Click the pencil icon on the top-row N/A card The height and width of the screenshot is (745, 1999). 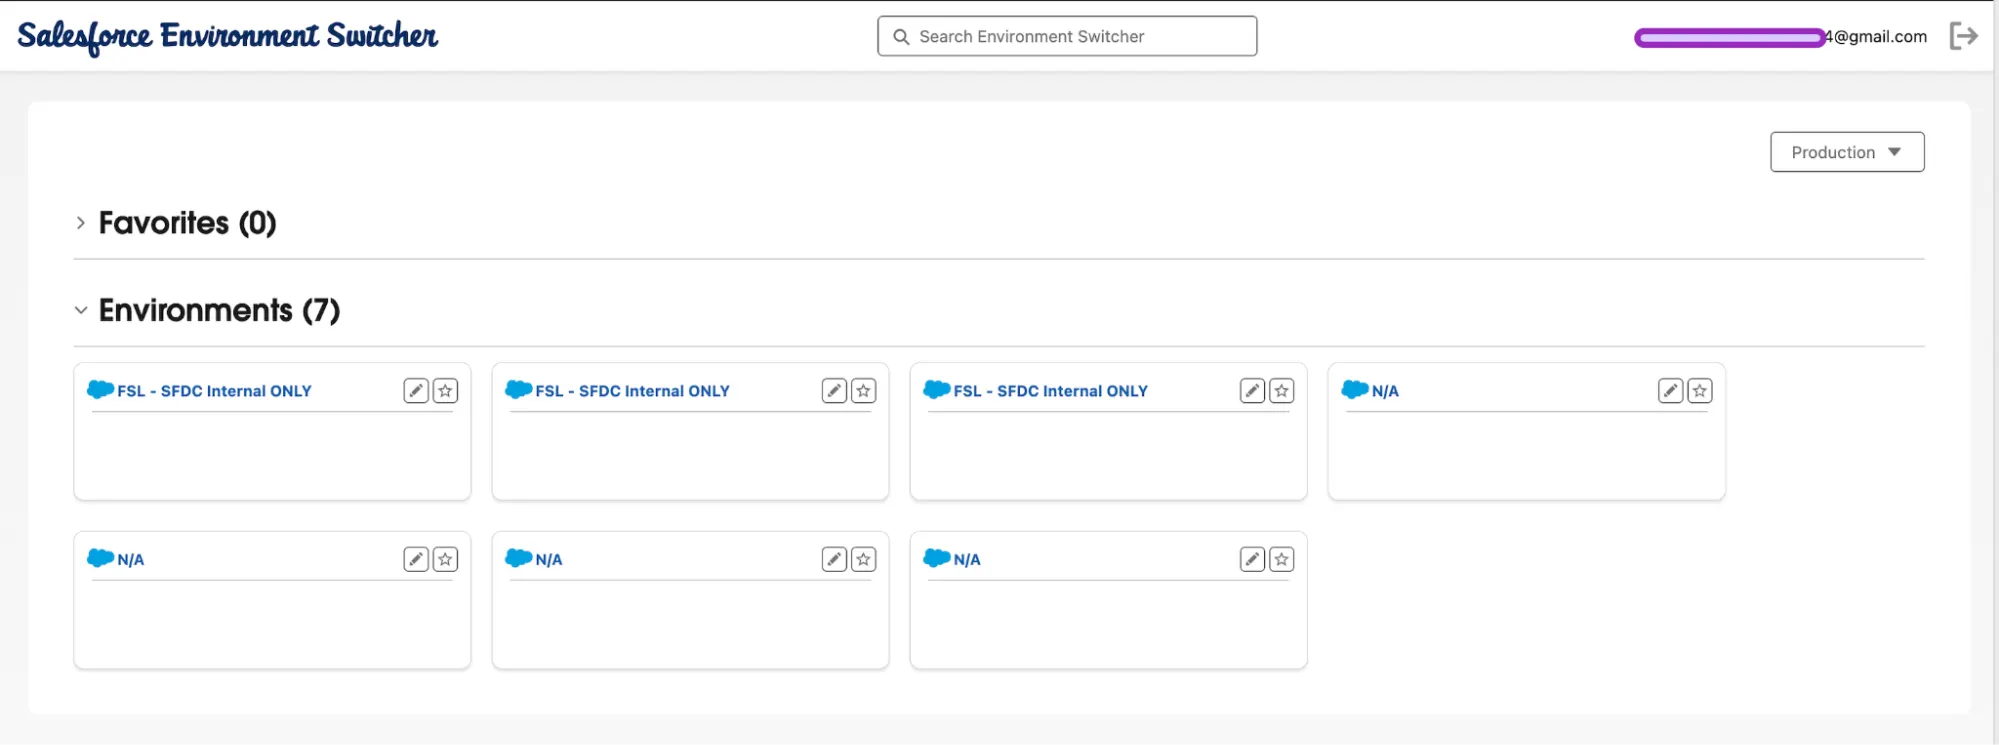point(1670,391)
